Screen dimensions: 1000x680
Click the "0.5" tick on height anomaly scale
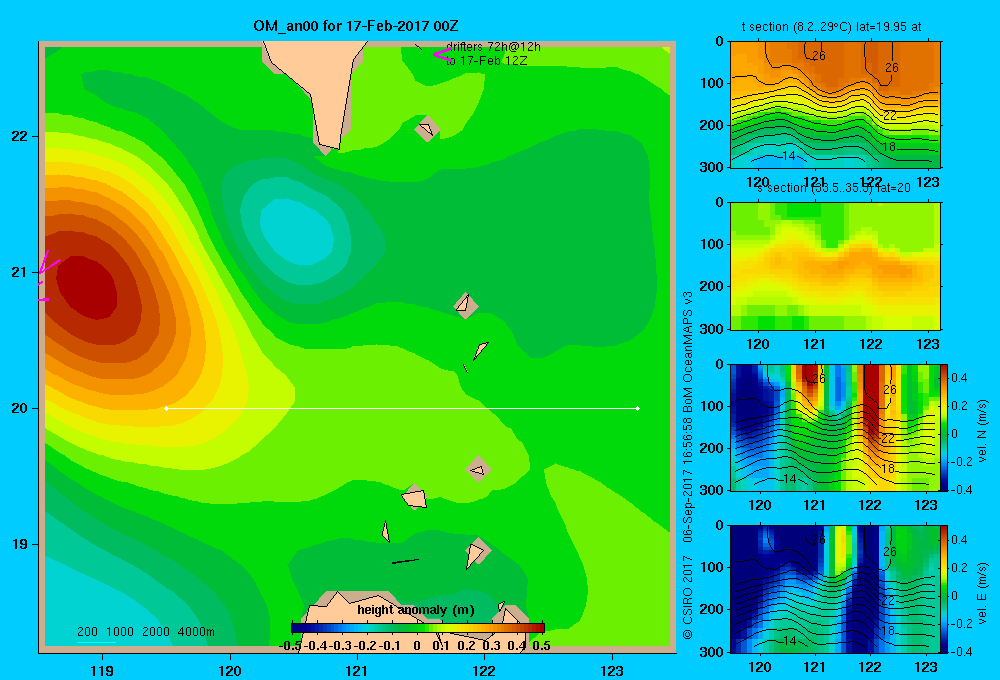pyautogui.click(x=541, y=646)
